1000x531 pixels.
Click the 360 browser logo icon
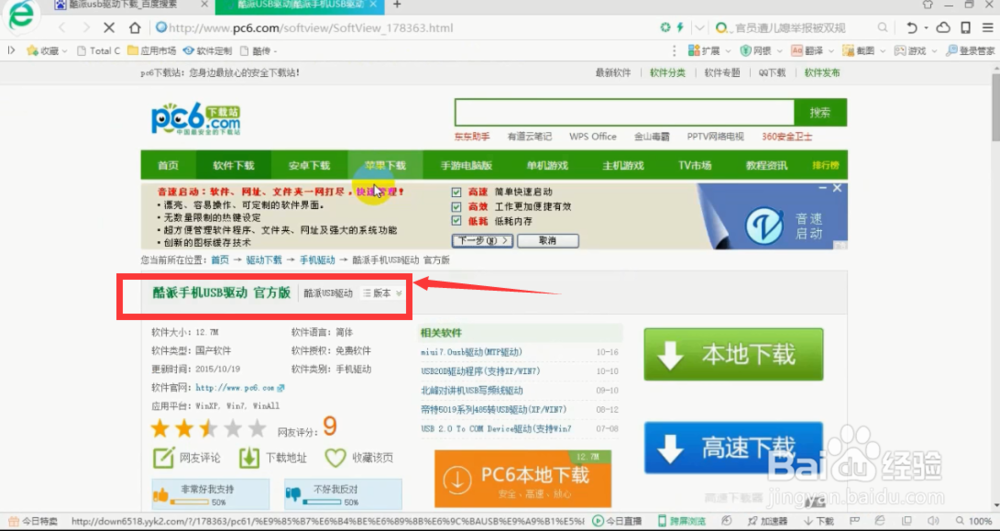[x=20, y=17]
